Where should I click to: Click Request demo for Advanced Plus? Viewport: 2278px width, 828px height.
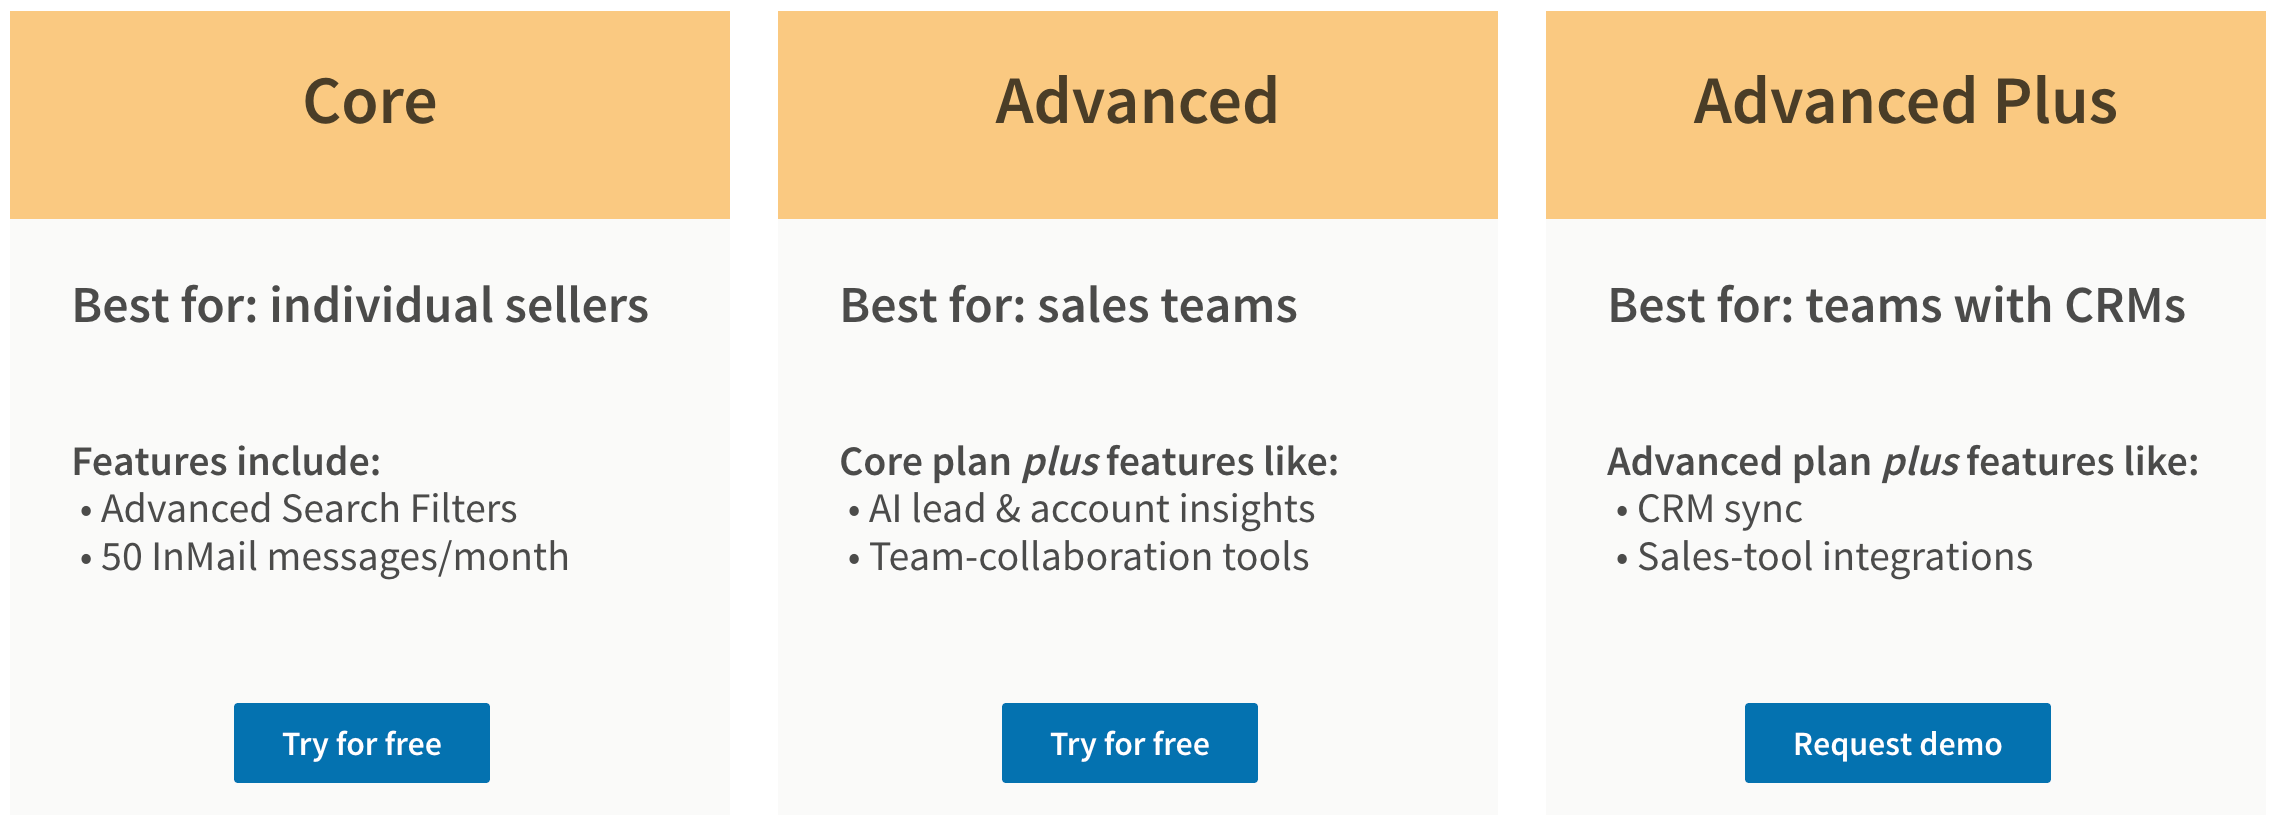tap(1897, 743)
